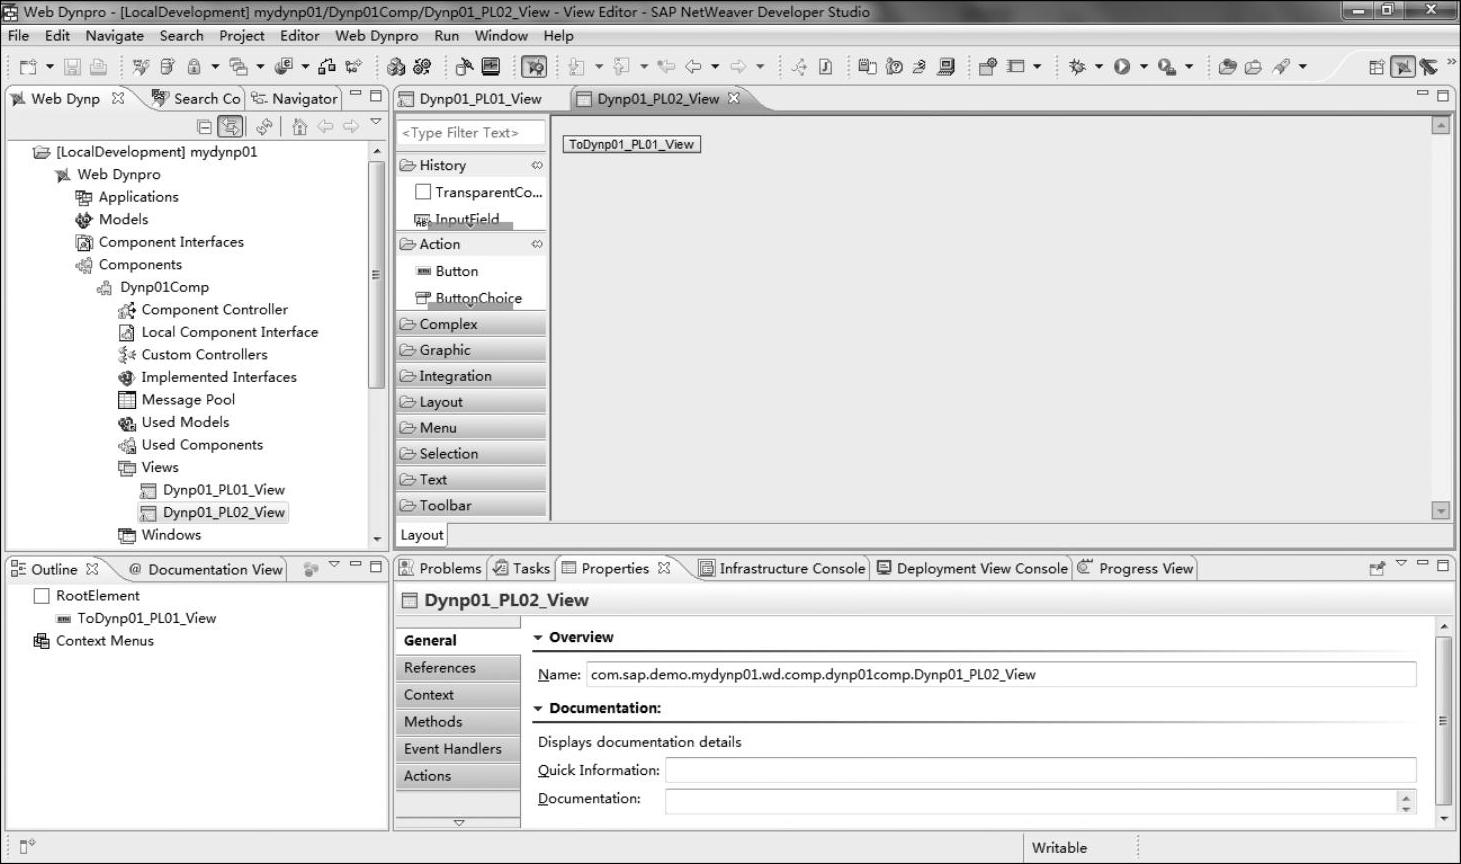Open the Infrastructure Console tab
The width and height of the screenshot is (1461, 864).
[782, 568]
